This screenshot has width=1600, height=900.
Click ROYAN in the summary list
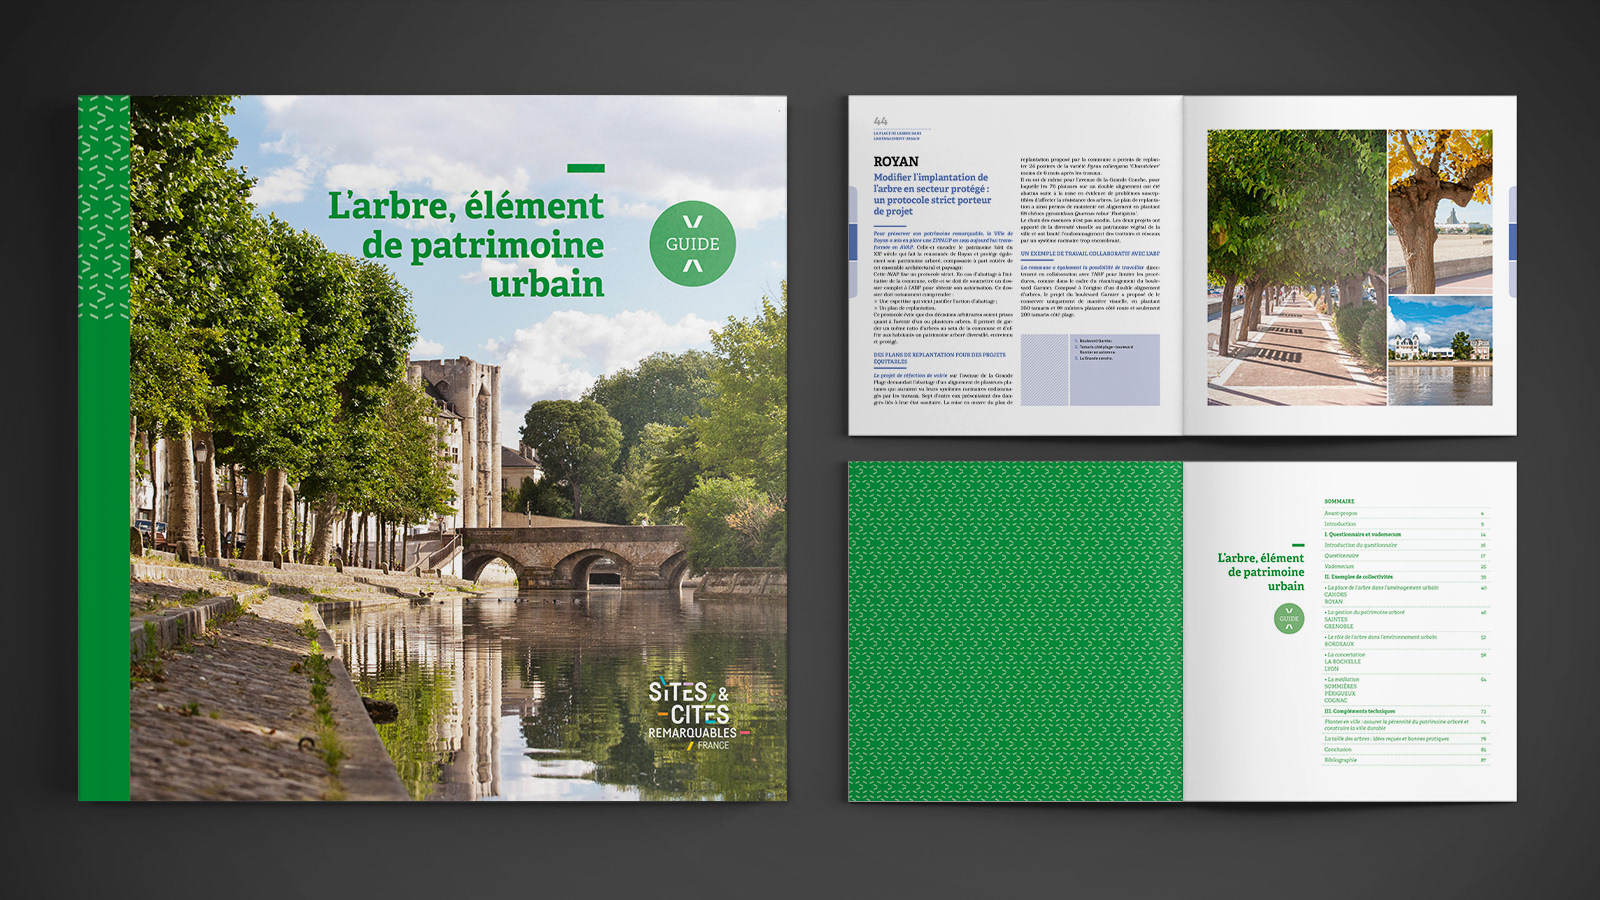click(1333, 601)
